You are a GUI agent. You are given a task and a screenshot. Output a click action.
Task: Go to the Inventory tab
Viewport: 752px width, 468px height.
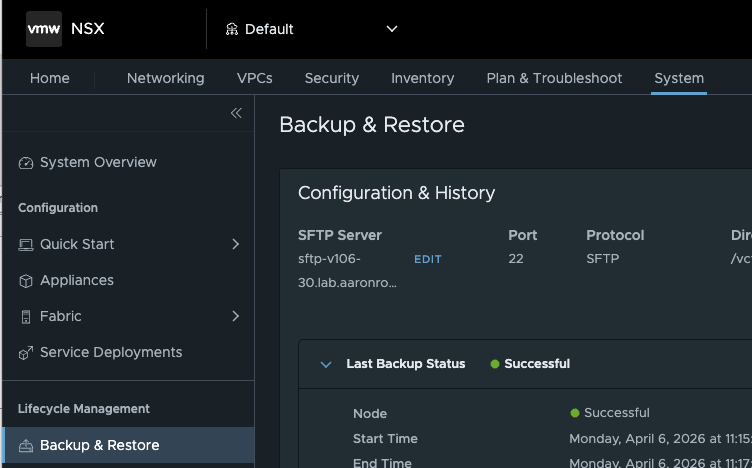click(422, 78)
